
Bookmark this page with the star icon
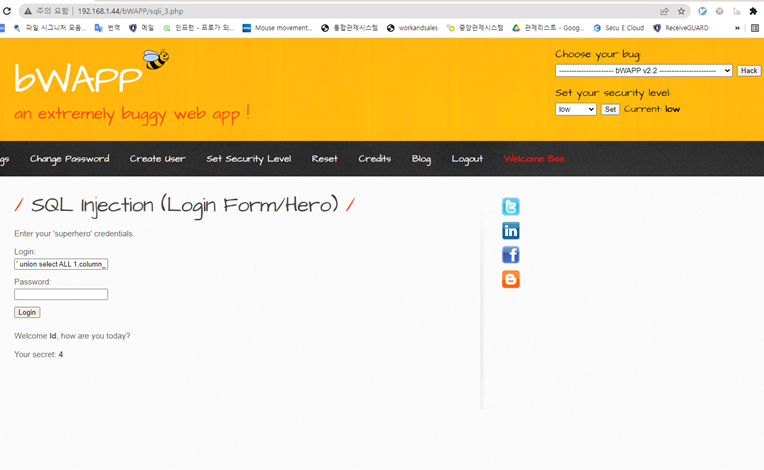681,11
